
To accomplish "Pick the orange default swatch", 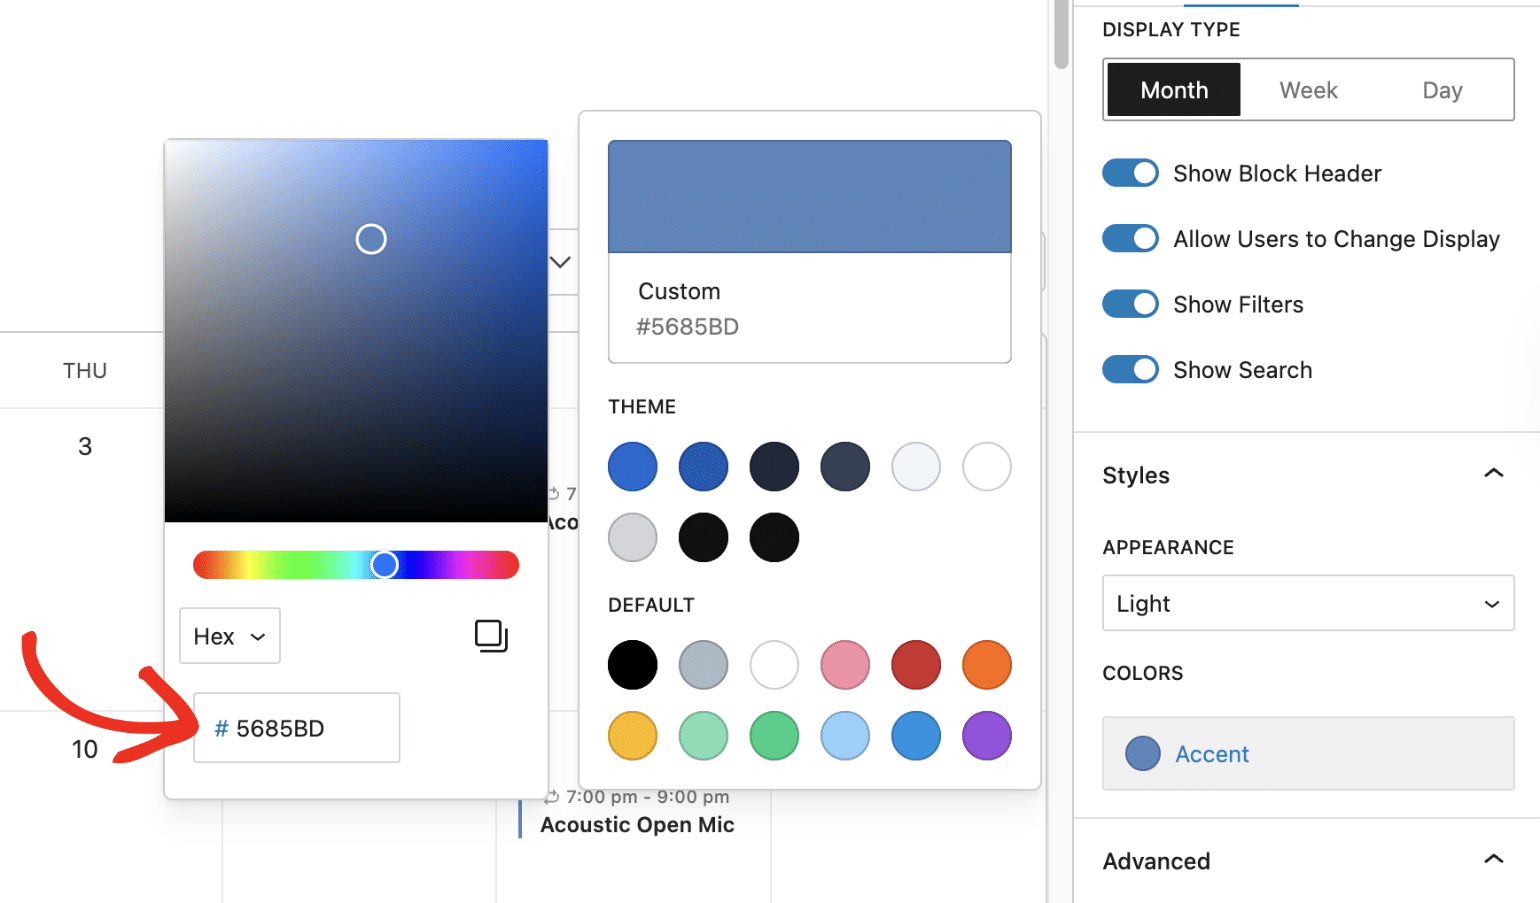I will [x=987, y=665].
